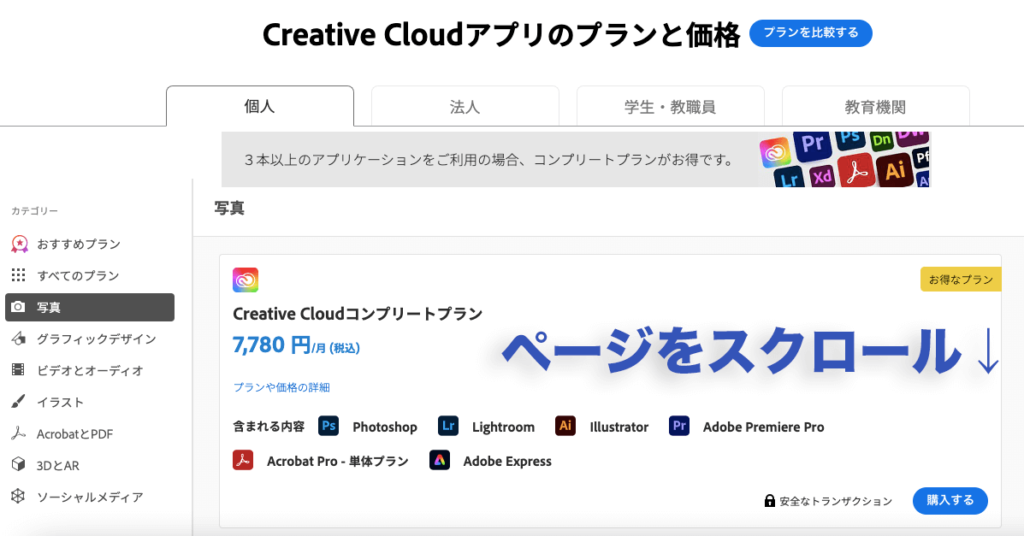
Task: Click the お得なプラン yellow badge
Action: click(x=961, y=279)
